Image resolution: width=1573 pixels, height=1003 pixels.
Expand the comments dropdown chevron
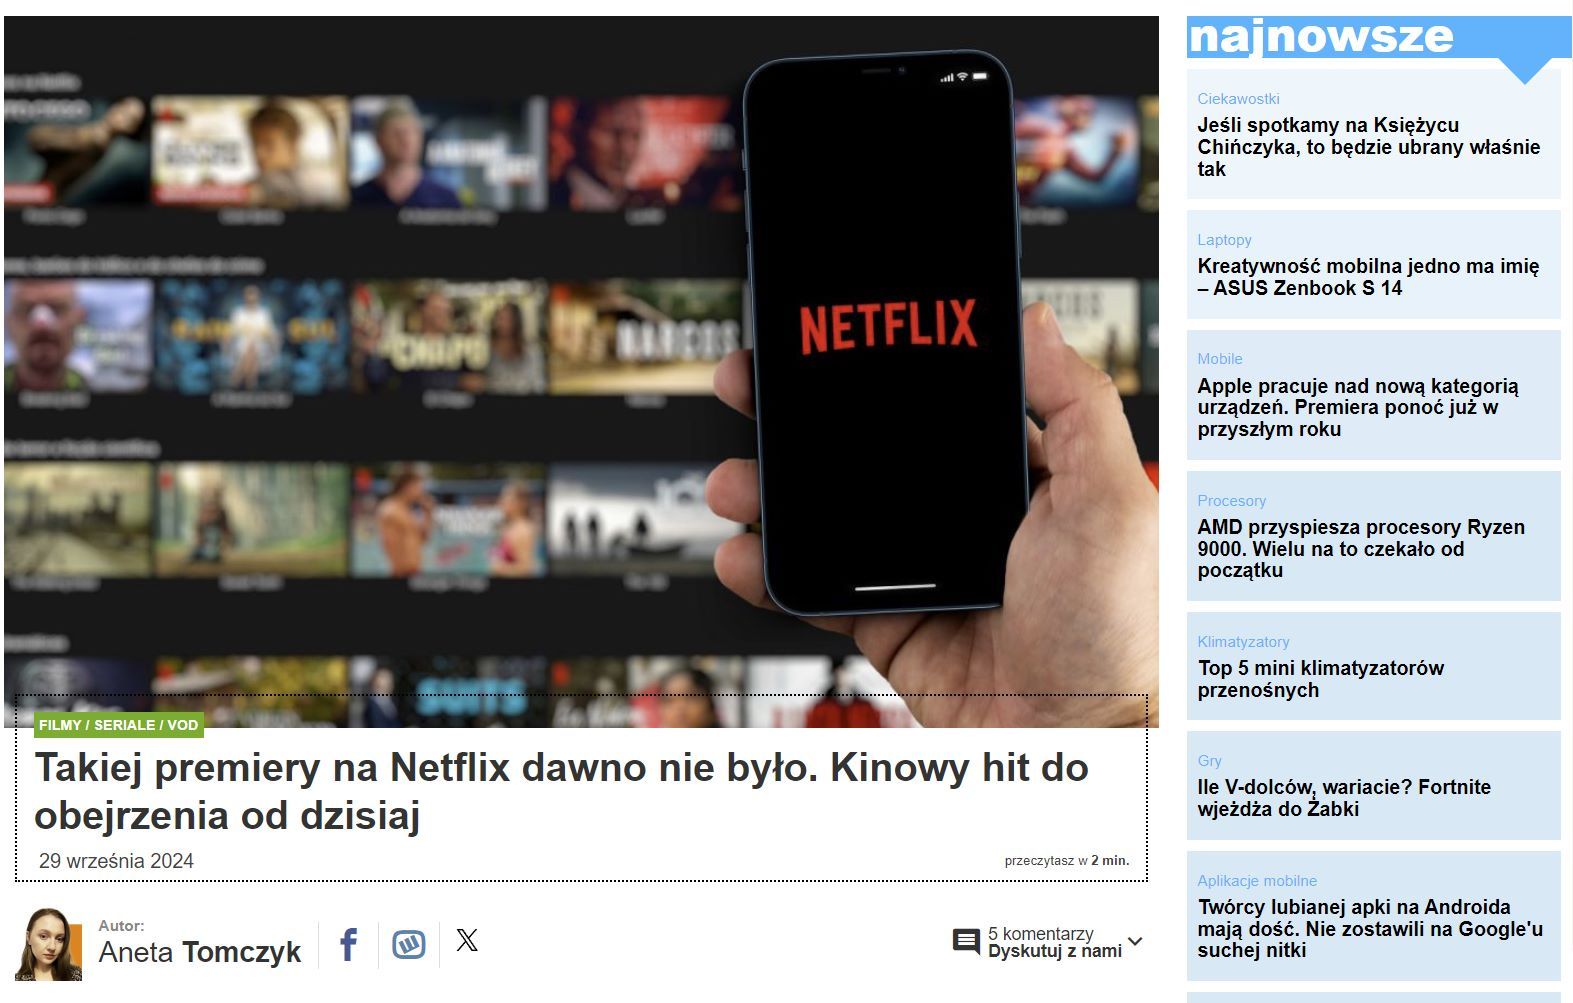1135,942
